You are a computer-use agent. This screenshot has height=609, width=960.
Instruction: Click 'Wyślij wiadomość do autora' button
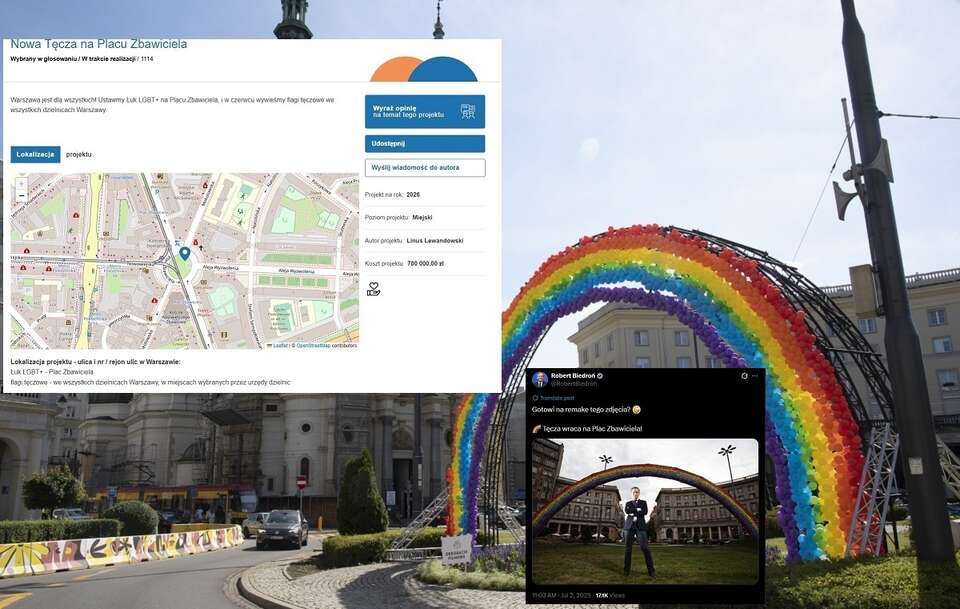click(x=424, y=168)
